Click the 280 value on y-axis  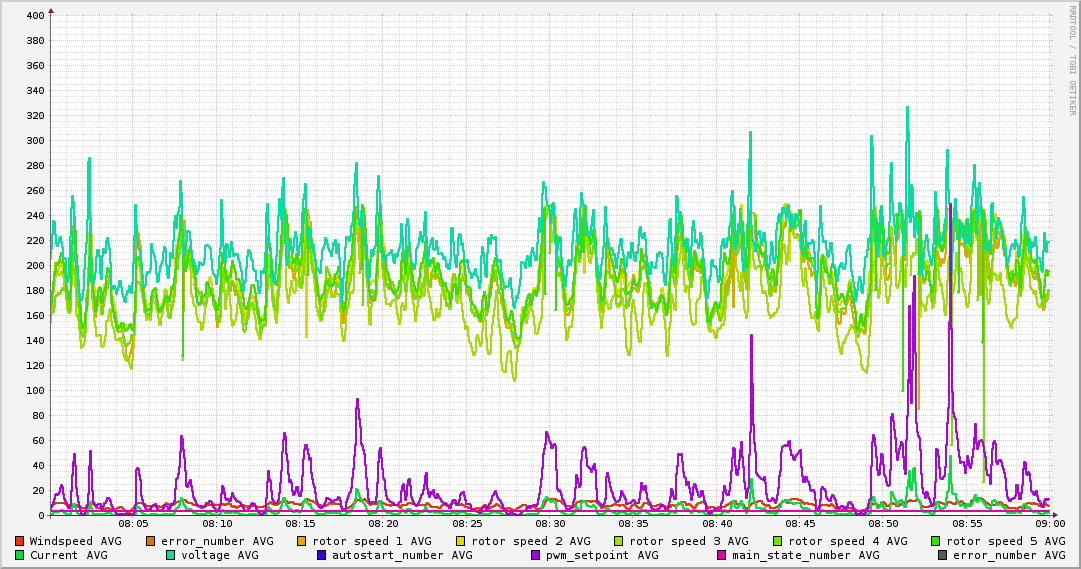pyautogui.click(x=35, y=166)
